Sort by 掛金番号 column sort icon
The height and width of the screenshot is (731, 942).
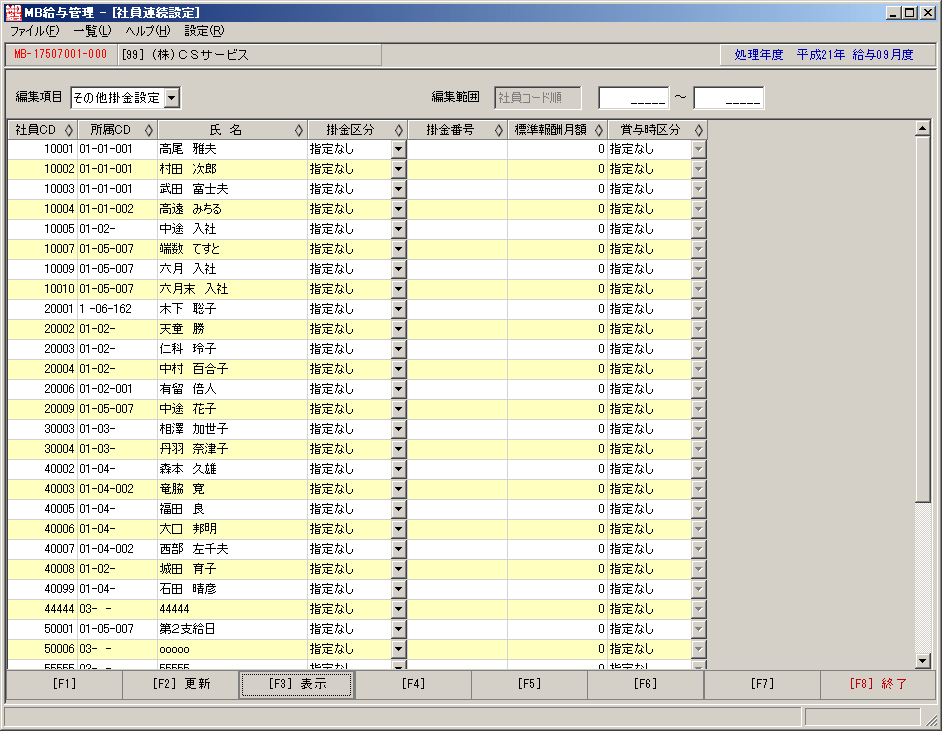498,130
